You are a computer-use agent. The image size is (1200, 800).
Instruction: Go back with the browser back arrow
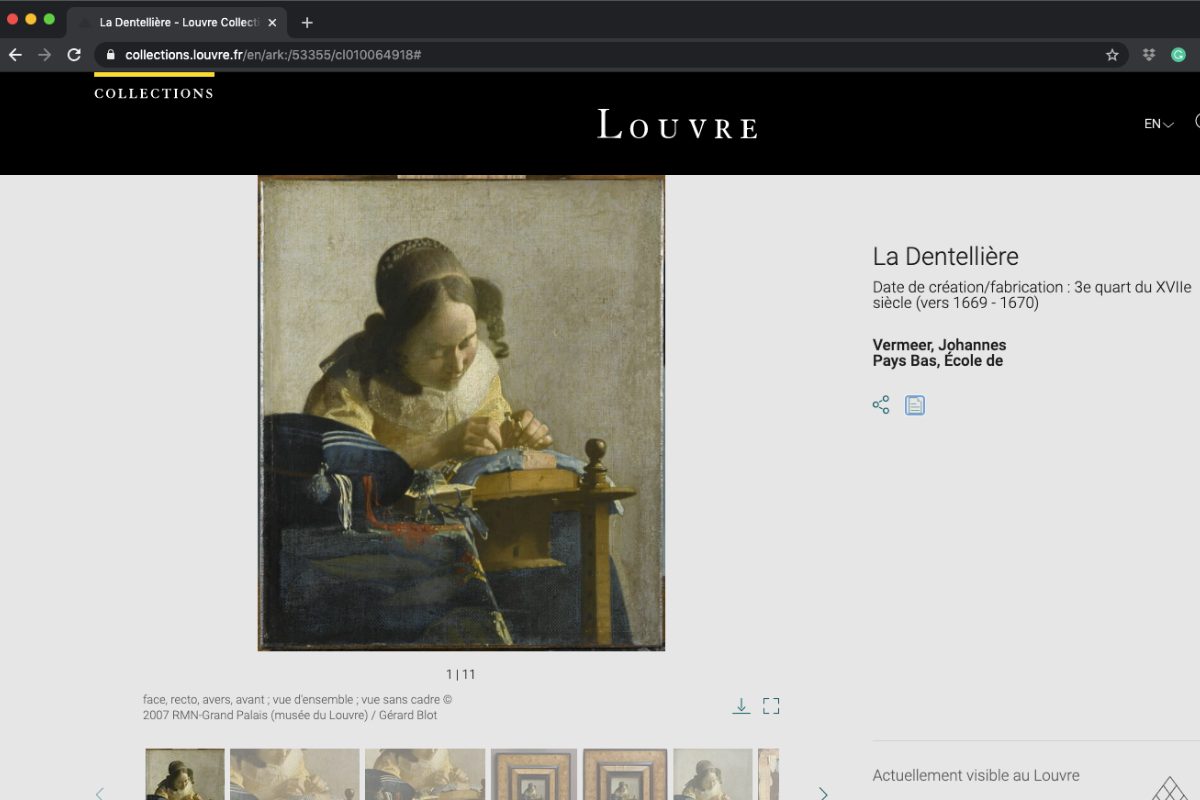(x=15, y=55)
